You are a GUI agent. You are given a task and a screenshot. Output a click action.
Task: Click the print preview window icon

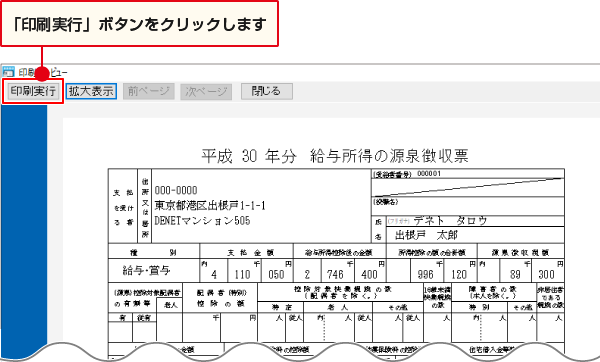[8, 72]
